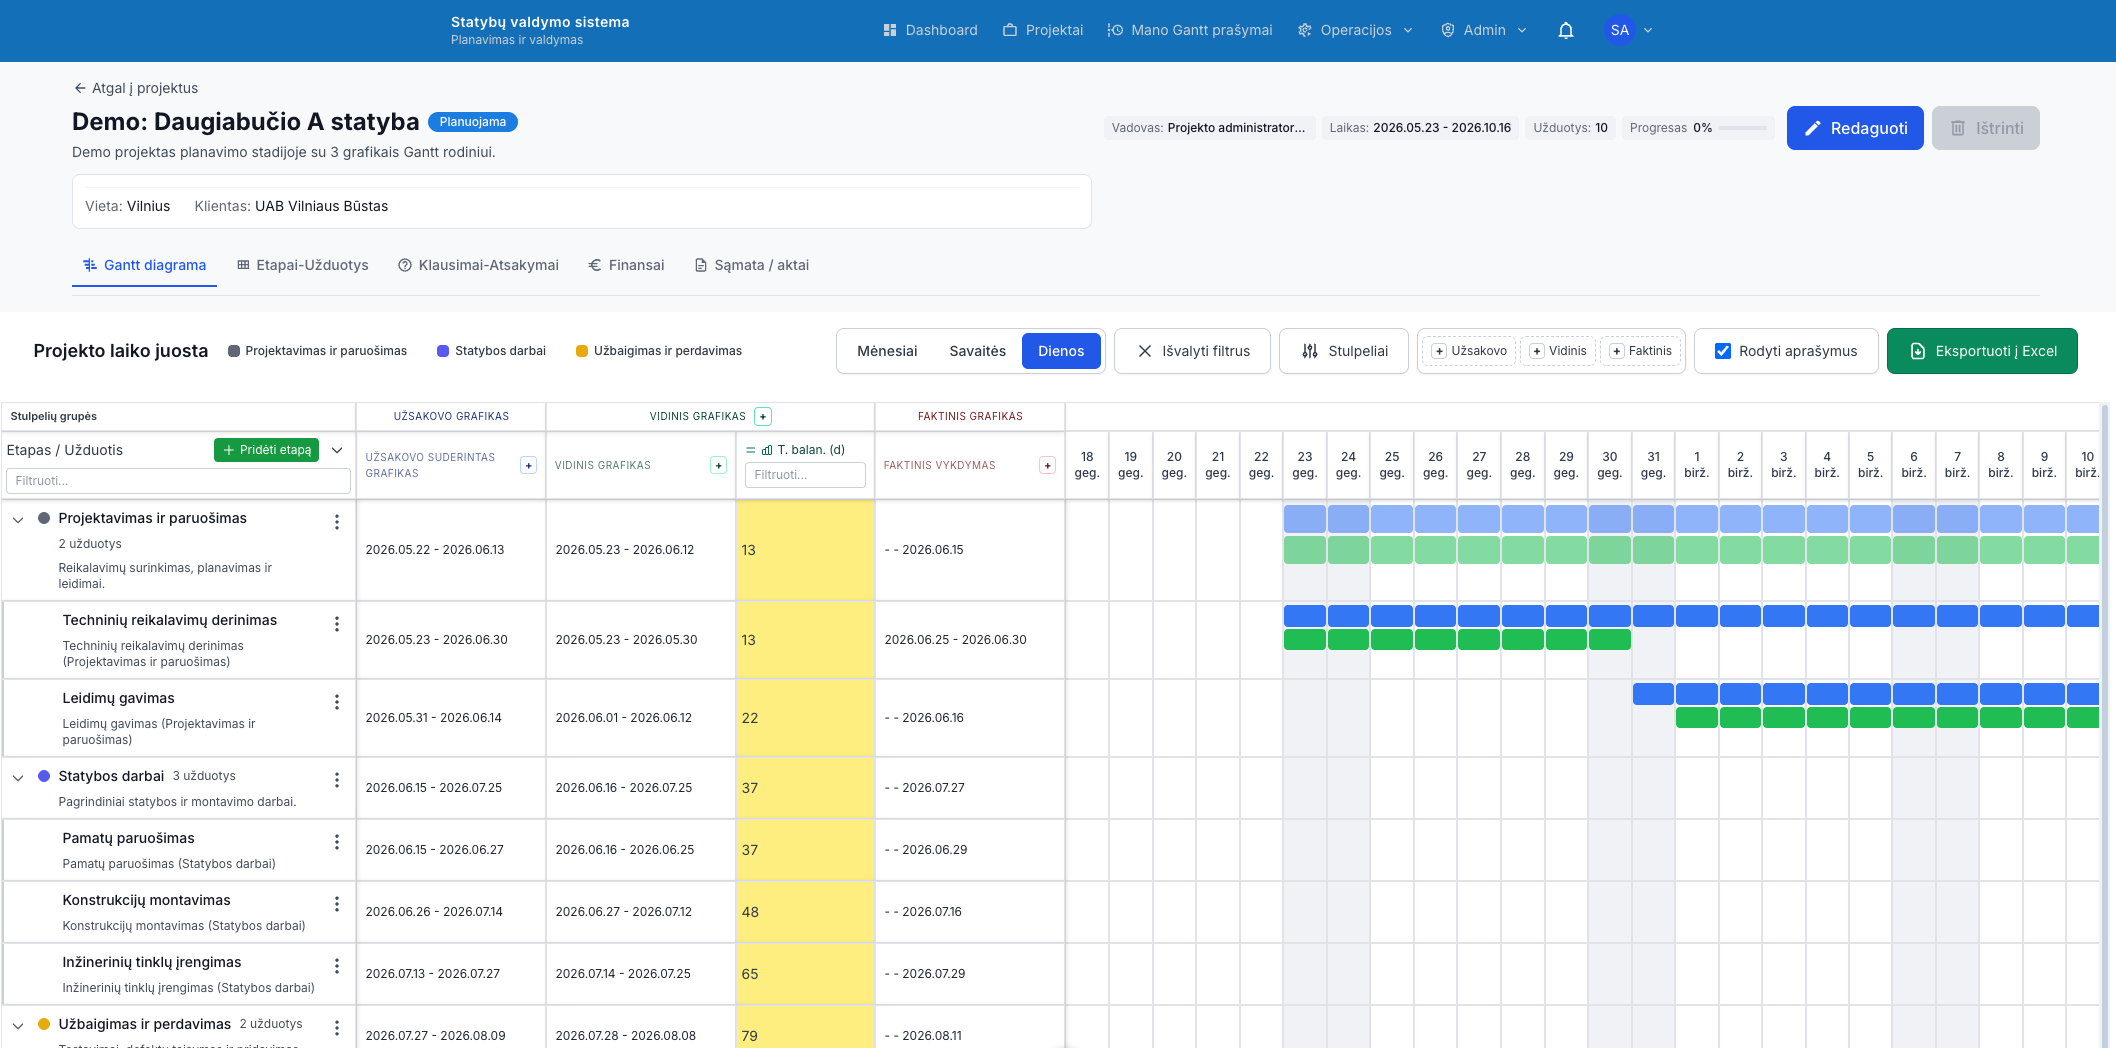
Task: Open kebab menu for Leidimų gavimas
Action: click(337, 702)
